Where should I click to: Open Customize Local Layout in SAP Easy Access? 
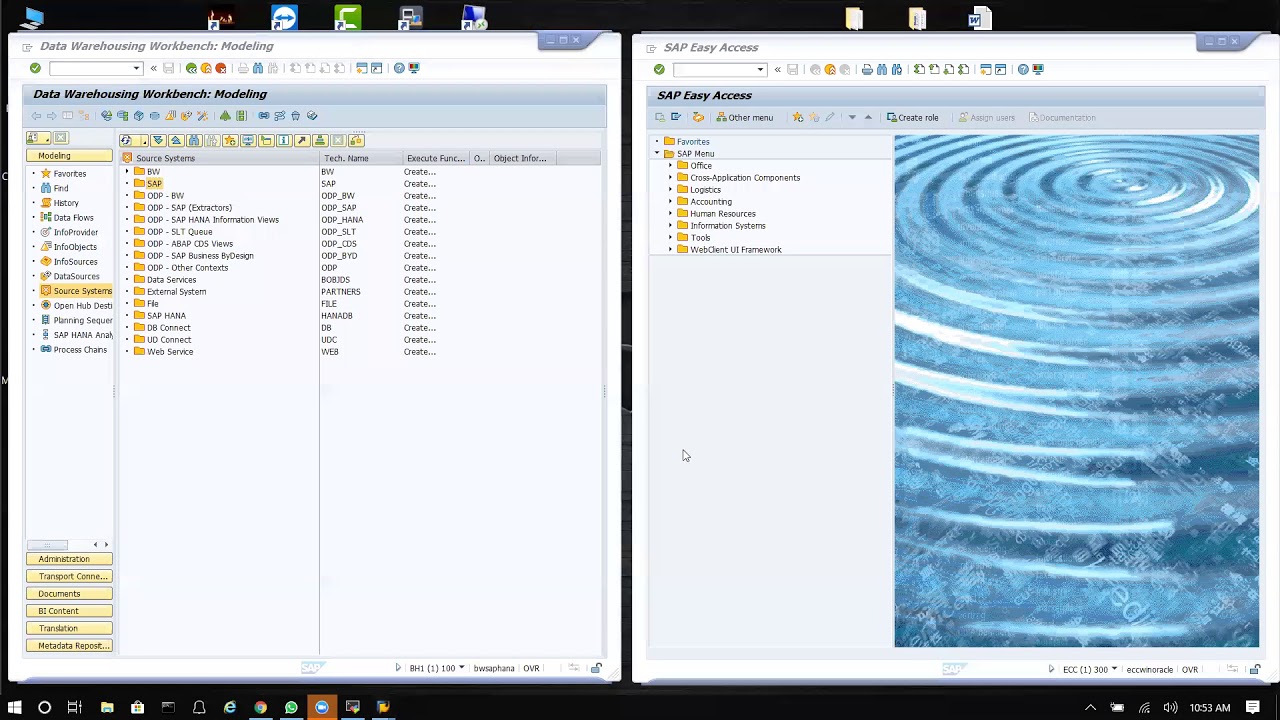pos(1038,69)
